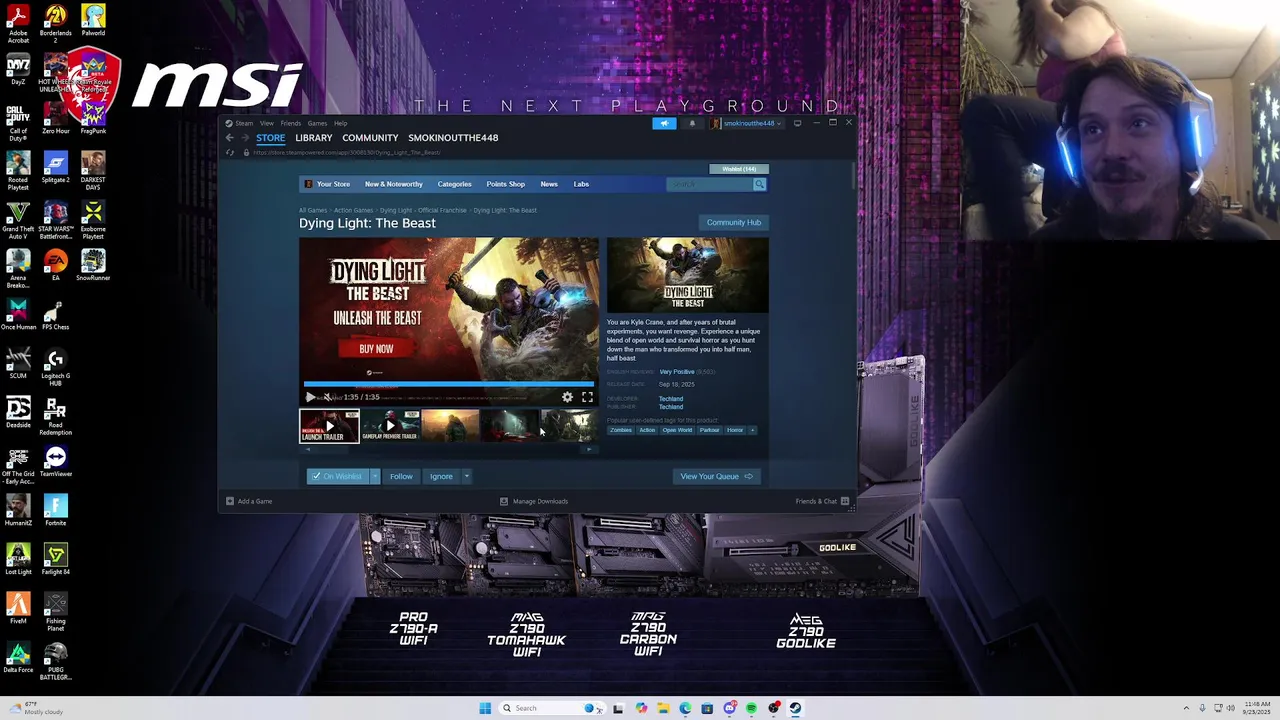Open Your Store menu
The height and width of the screenshot is (720, 1280).
tap(333, 184)
